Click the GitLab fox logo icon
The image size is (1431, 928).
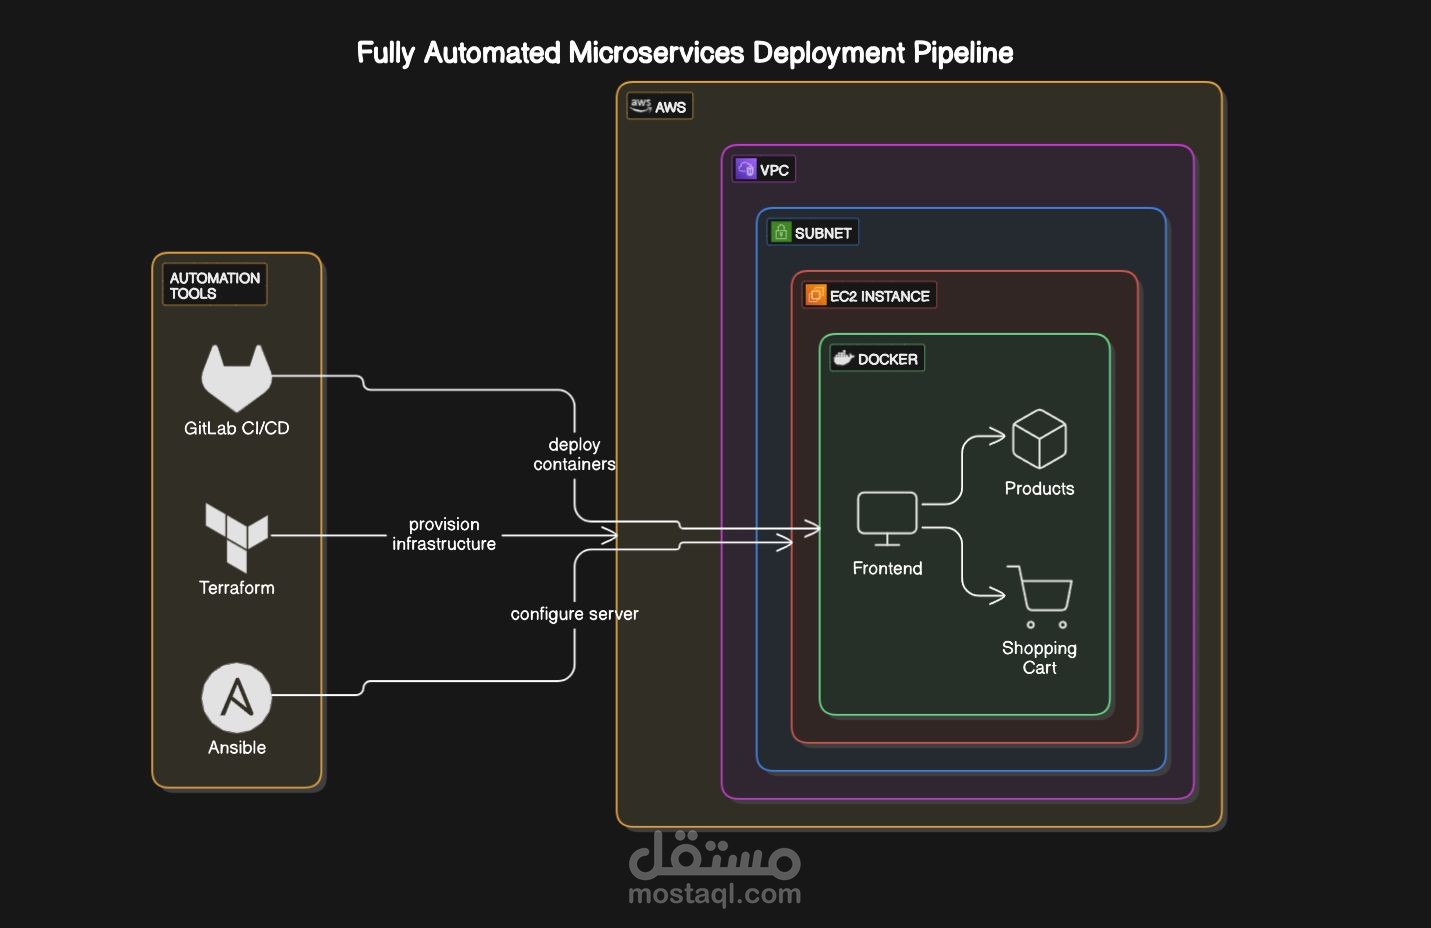(x=236, y=378)
